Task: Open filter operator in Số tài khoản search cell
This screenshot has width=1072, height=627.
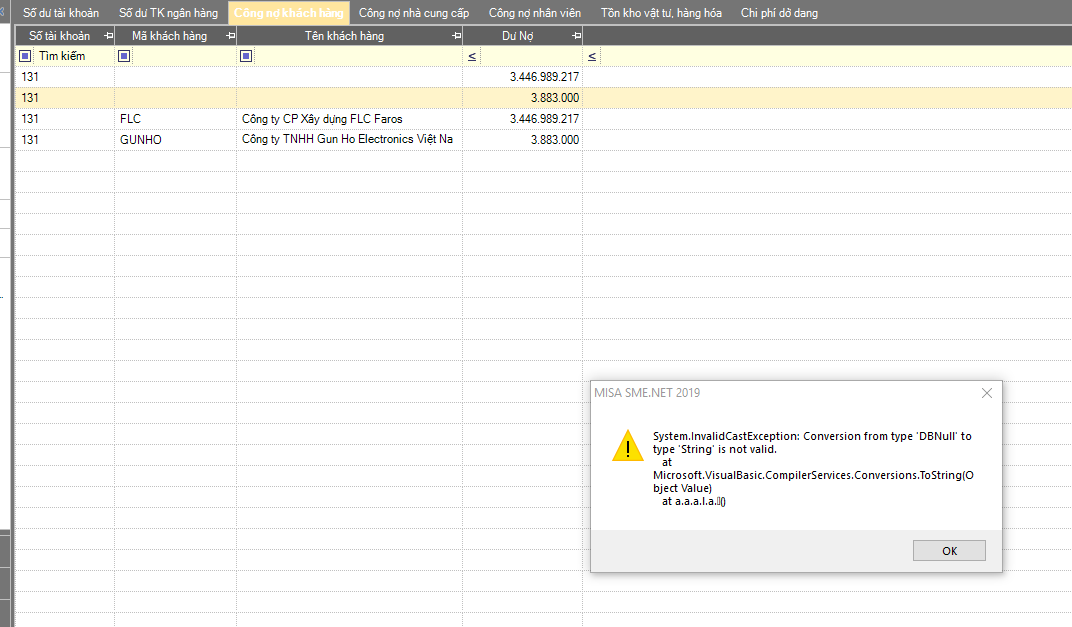Action: tap(25, 56)
